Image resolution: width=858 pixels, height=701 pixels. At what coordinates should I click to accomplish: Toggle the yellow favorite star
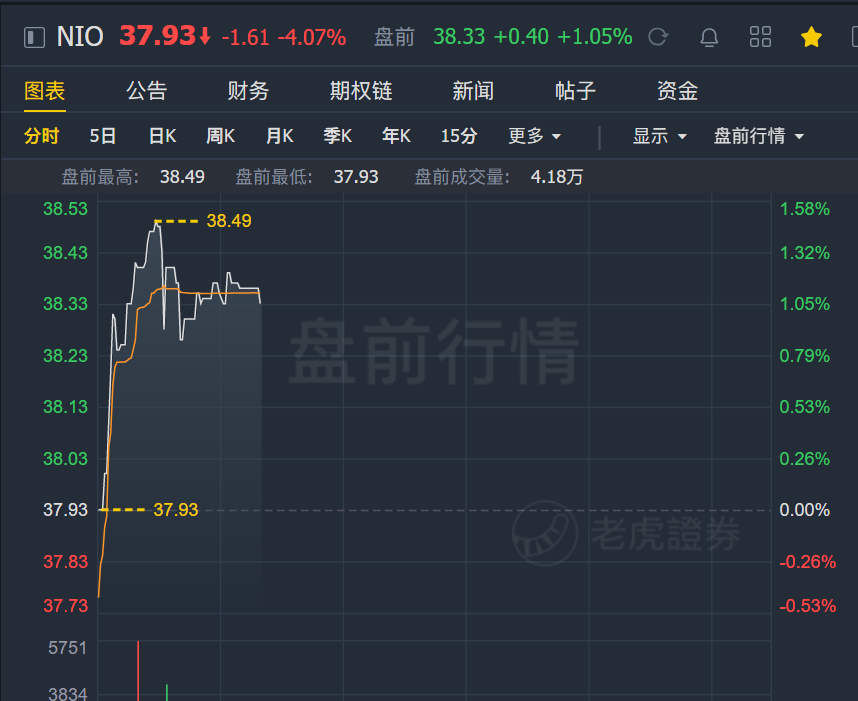pyautogui.click(x=811, y=37)
